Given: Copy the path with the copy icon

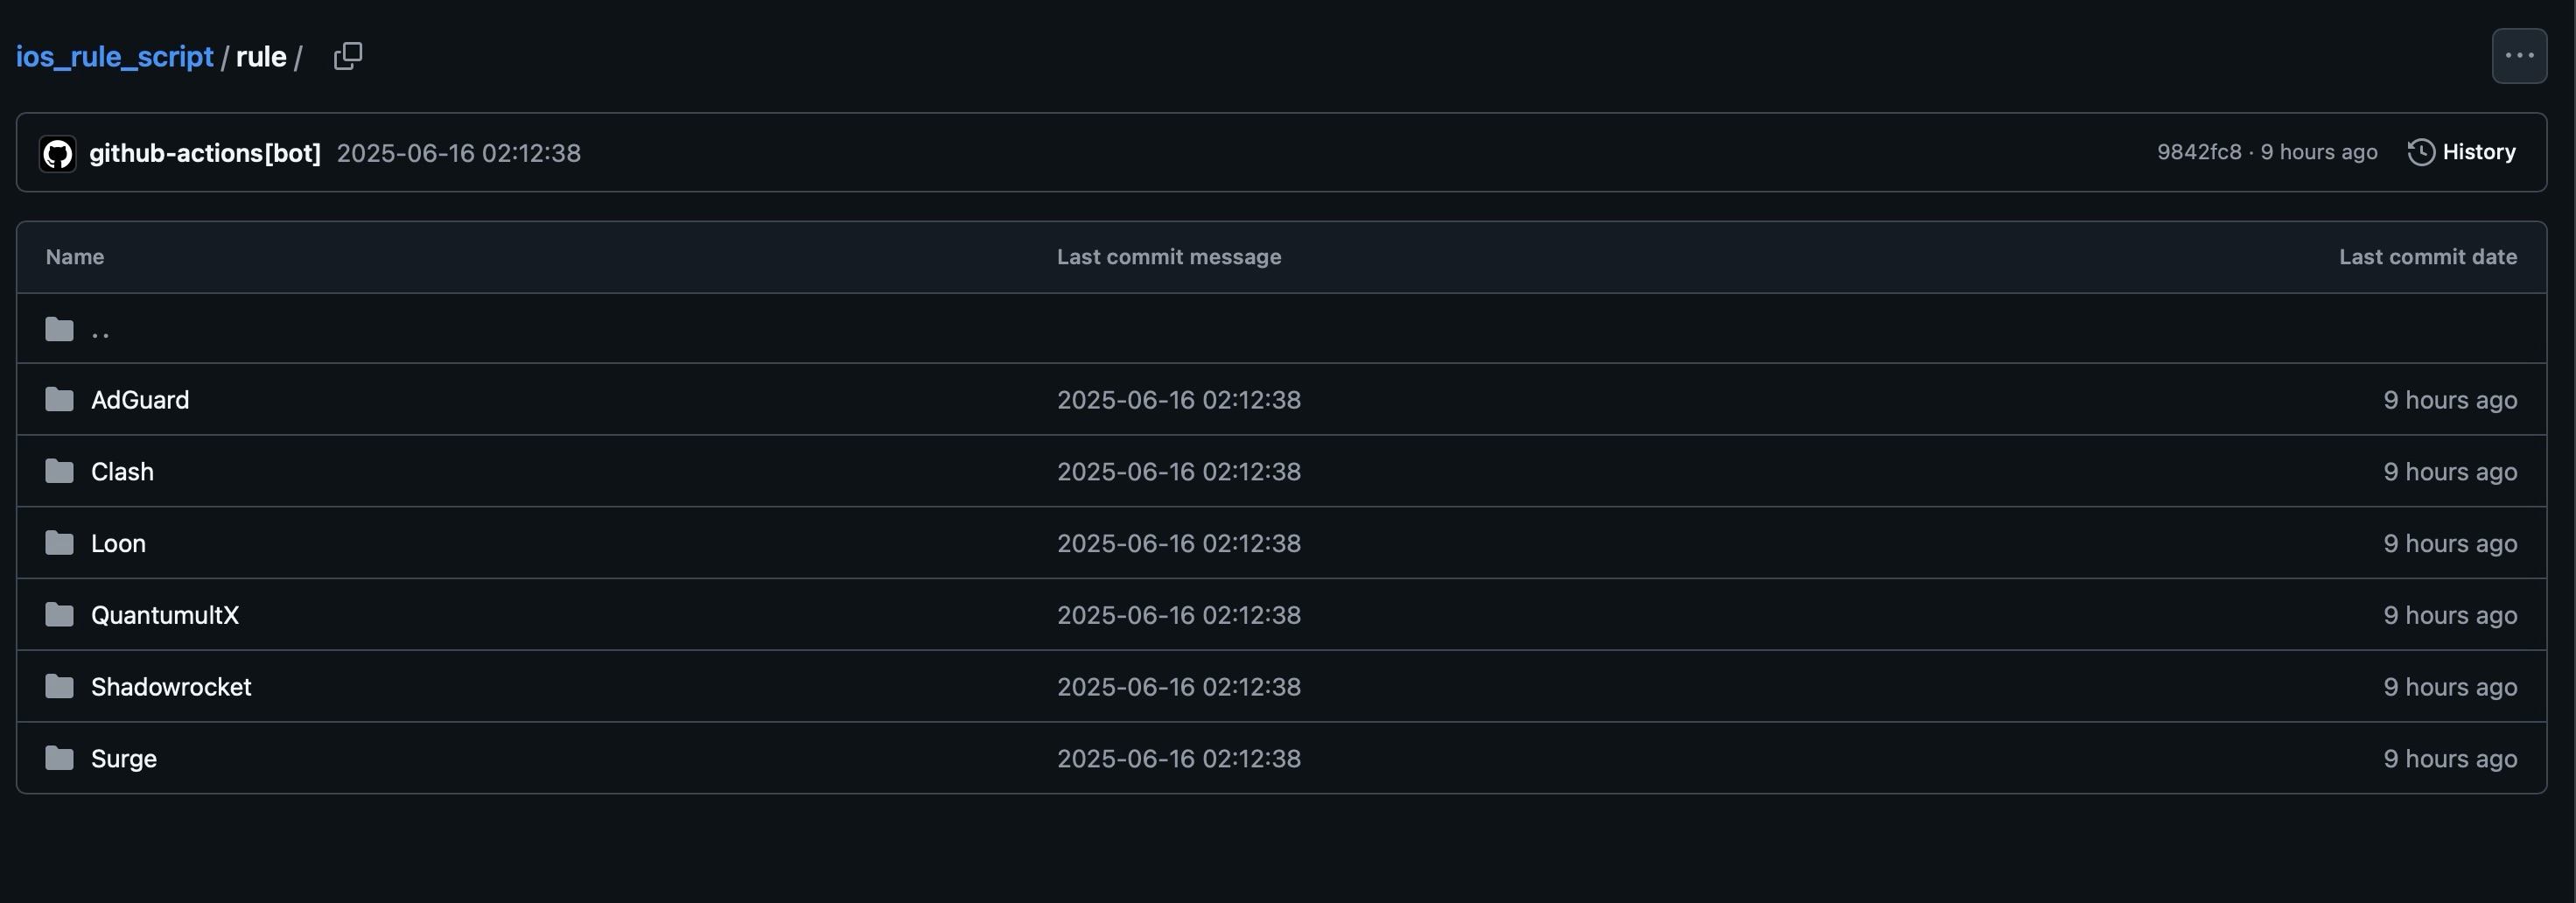Looking at the screenshot, I should point(348,56).
